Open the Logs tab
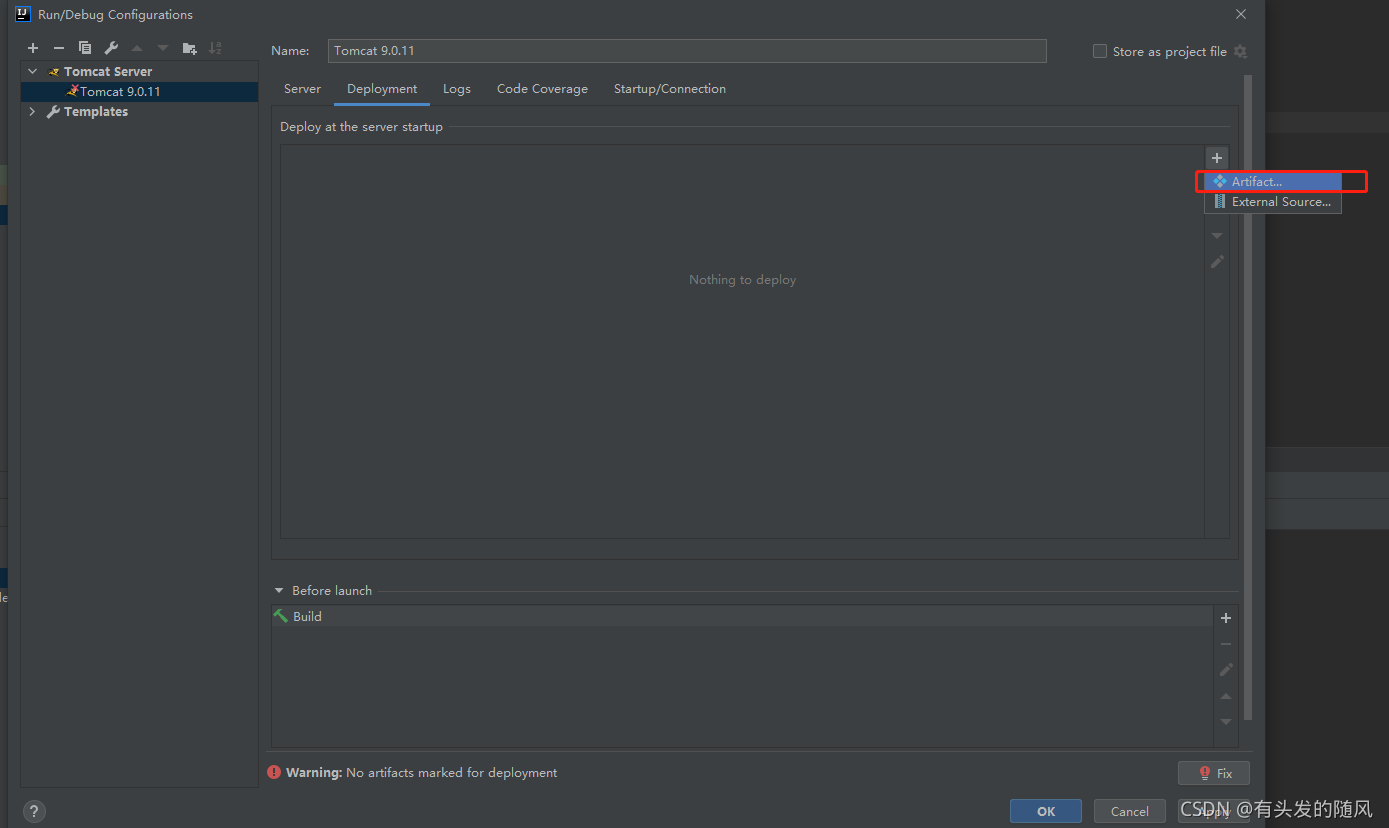This screenshot has width=1389, height=828. click(x=457, y=89)
